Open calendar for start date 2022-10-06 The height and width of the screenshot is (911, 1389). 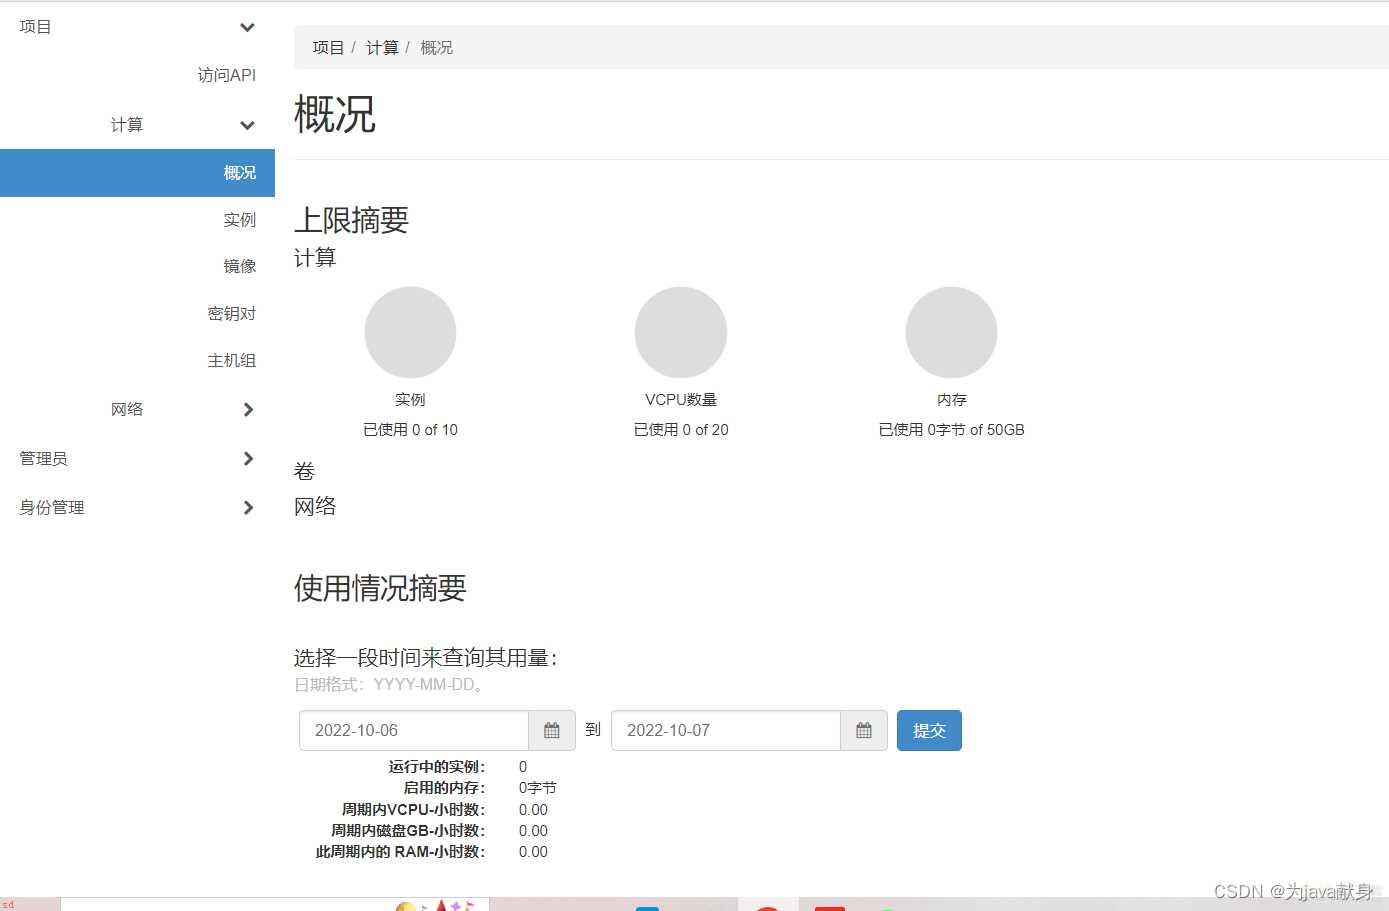point(552,730)
